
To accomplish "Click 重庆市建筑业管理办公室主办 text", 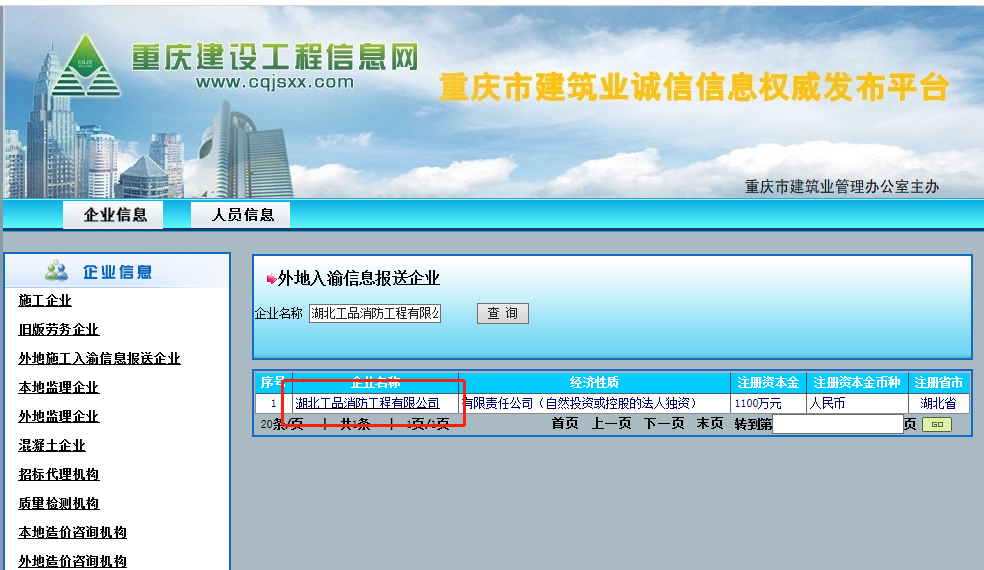I will (x=842, y=186).
